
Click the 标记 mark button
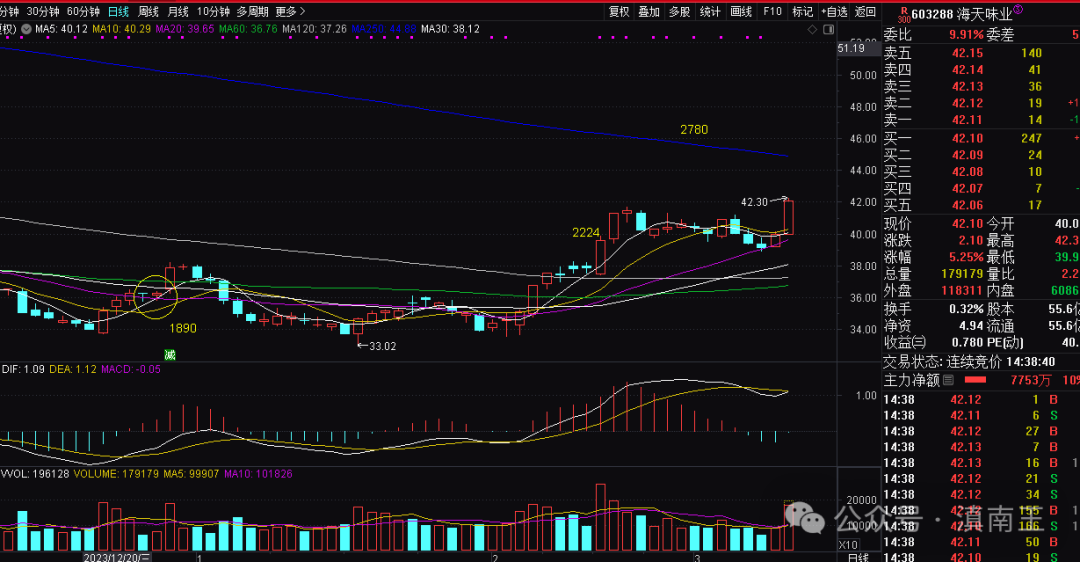(802, 12)
